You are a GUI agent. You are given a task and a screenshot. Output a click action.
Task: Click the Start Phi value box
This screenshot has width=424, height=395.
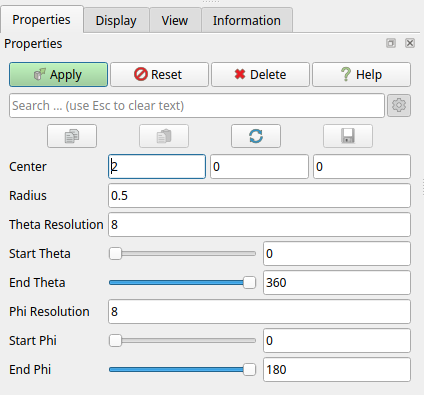tap(337, 341)
